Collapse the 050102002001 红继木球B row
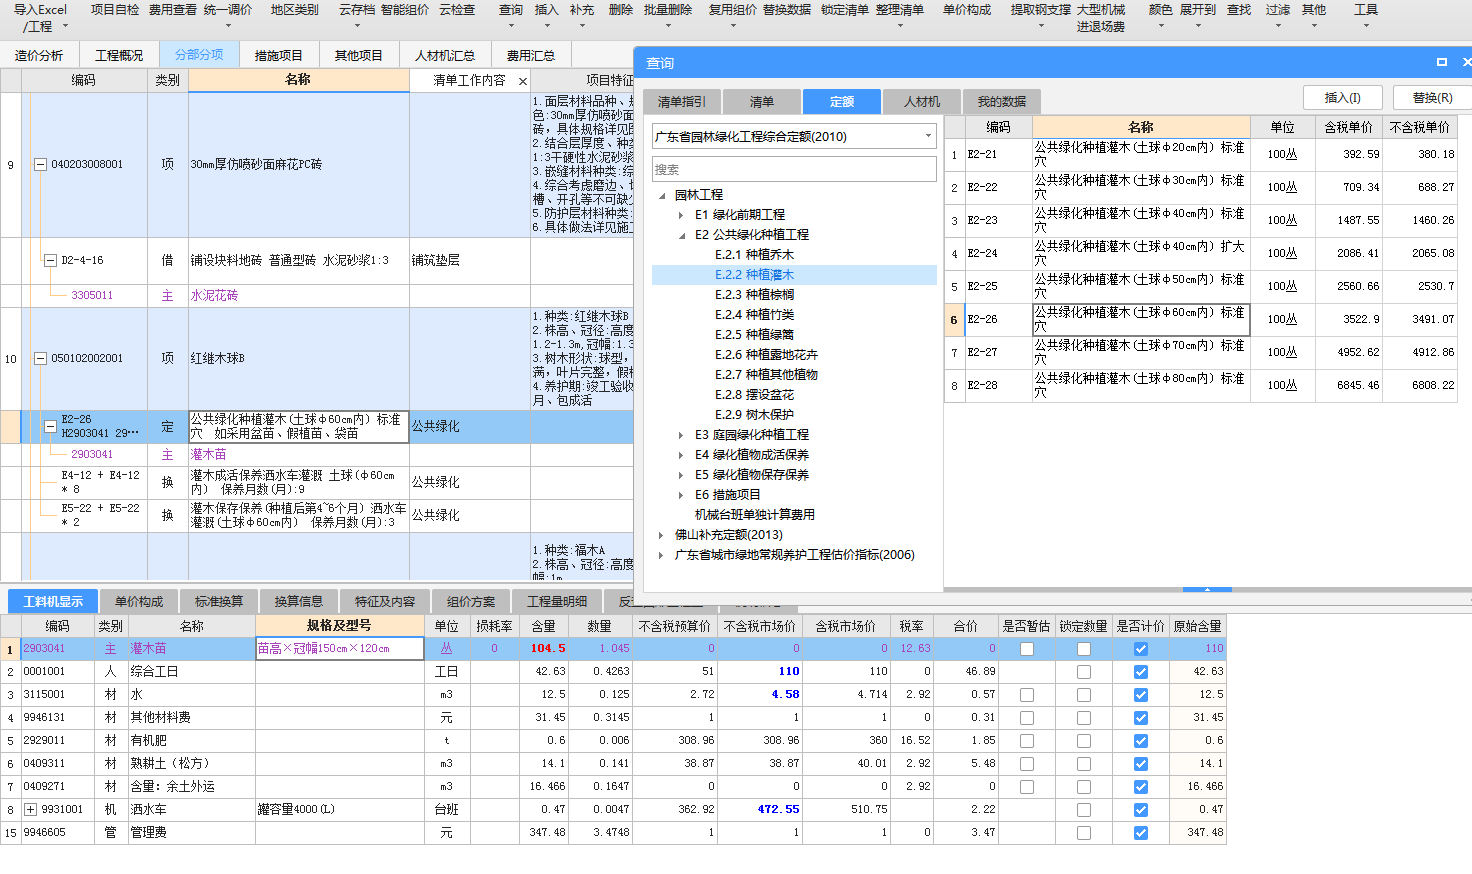This screenshot has width=1472, height=874. coord(40,358)
